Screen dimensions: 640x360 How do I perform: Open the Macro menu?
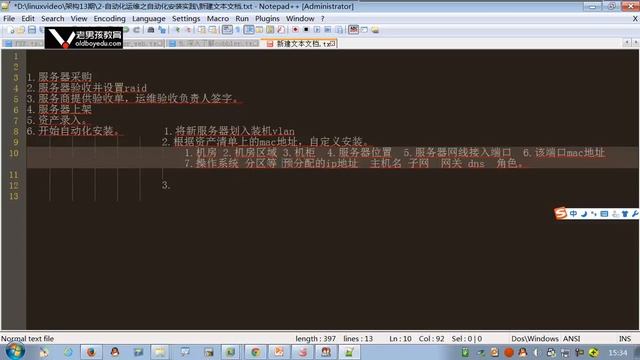pos(218,18)
